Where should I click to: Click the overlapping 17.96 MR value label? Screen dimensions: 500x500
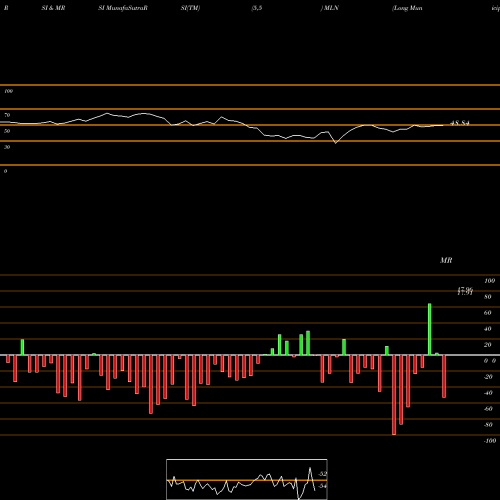[x=465, y=291]
